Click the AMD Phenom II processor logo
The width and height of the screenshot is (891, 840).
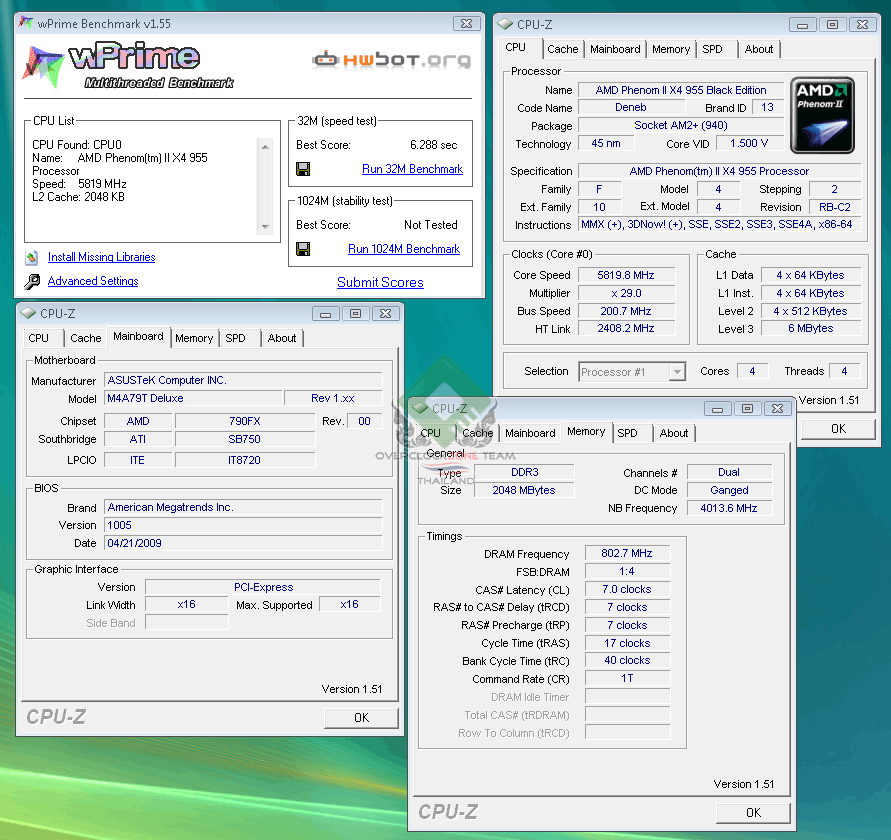(x=822, y=115)
